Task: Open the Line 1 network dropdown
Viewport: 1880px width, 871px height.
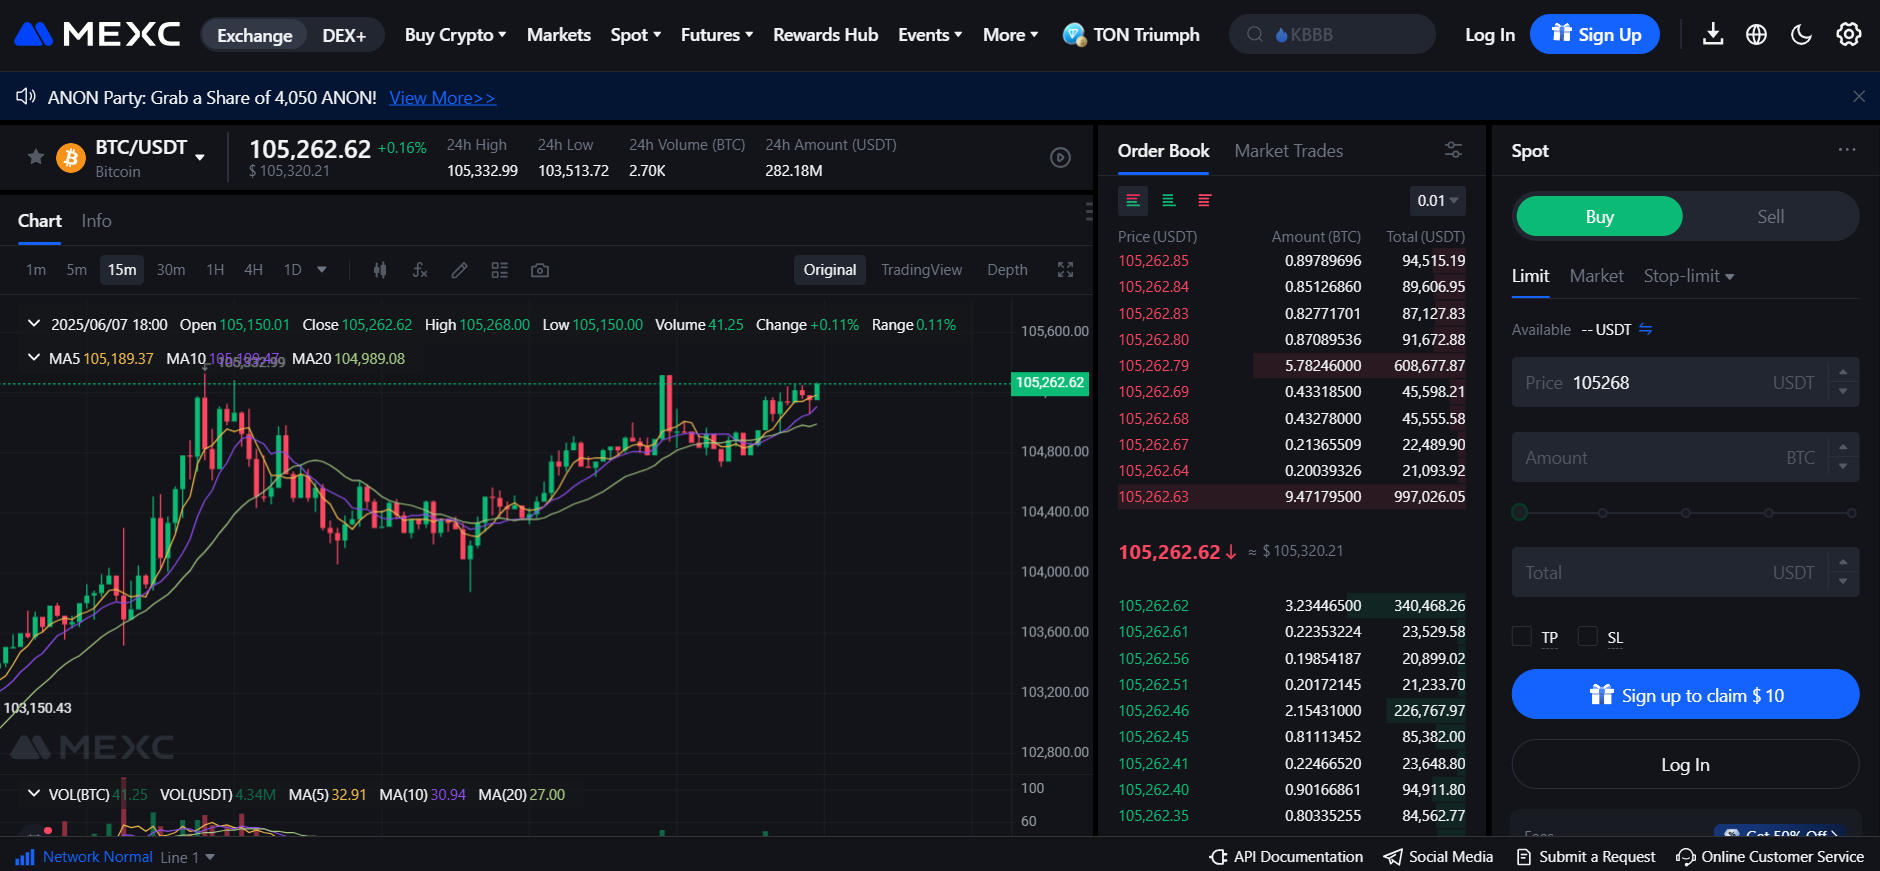Action: [x=188, y=857]
